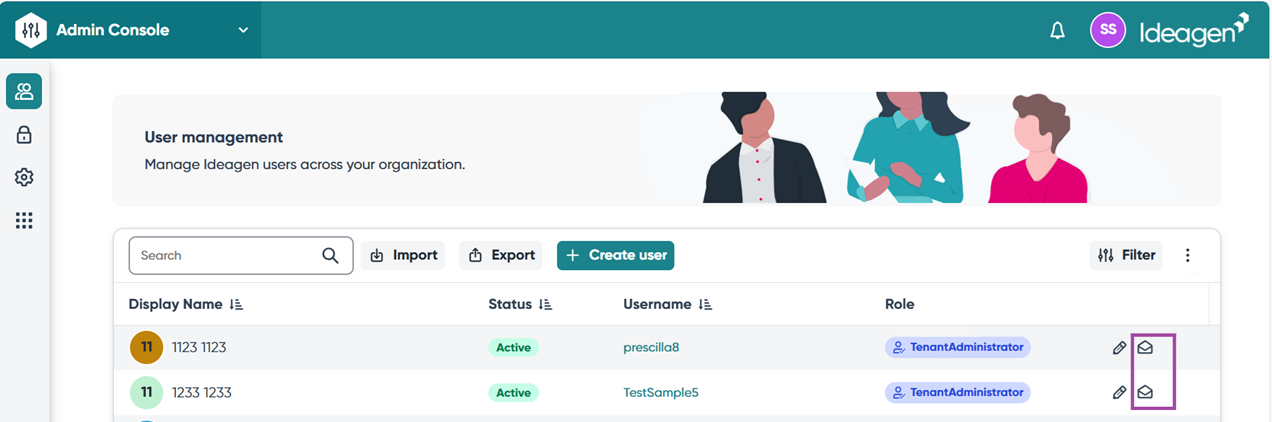Image resolution: width=1272 pixels, height=422 pixels.
Task: Sort by Status column
Action: pos(545,304)
